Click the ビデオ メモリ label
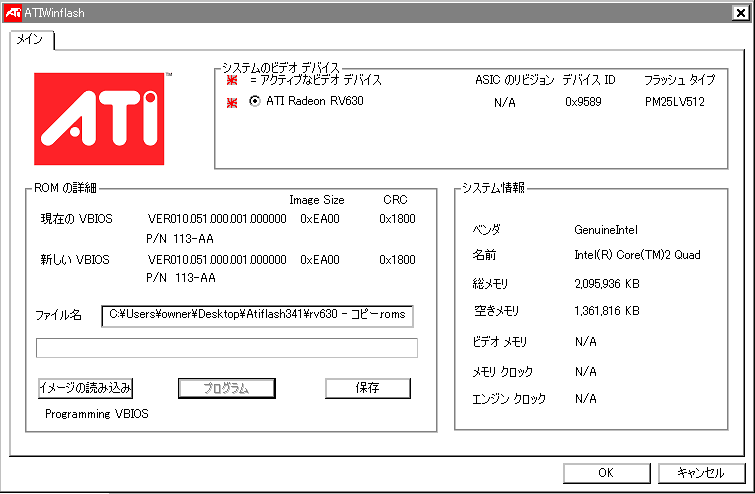Screen dimensions: 755x494 click(x=500, y=342)
